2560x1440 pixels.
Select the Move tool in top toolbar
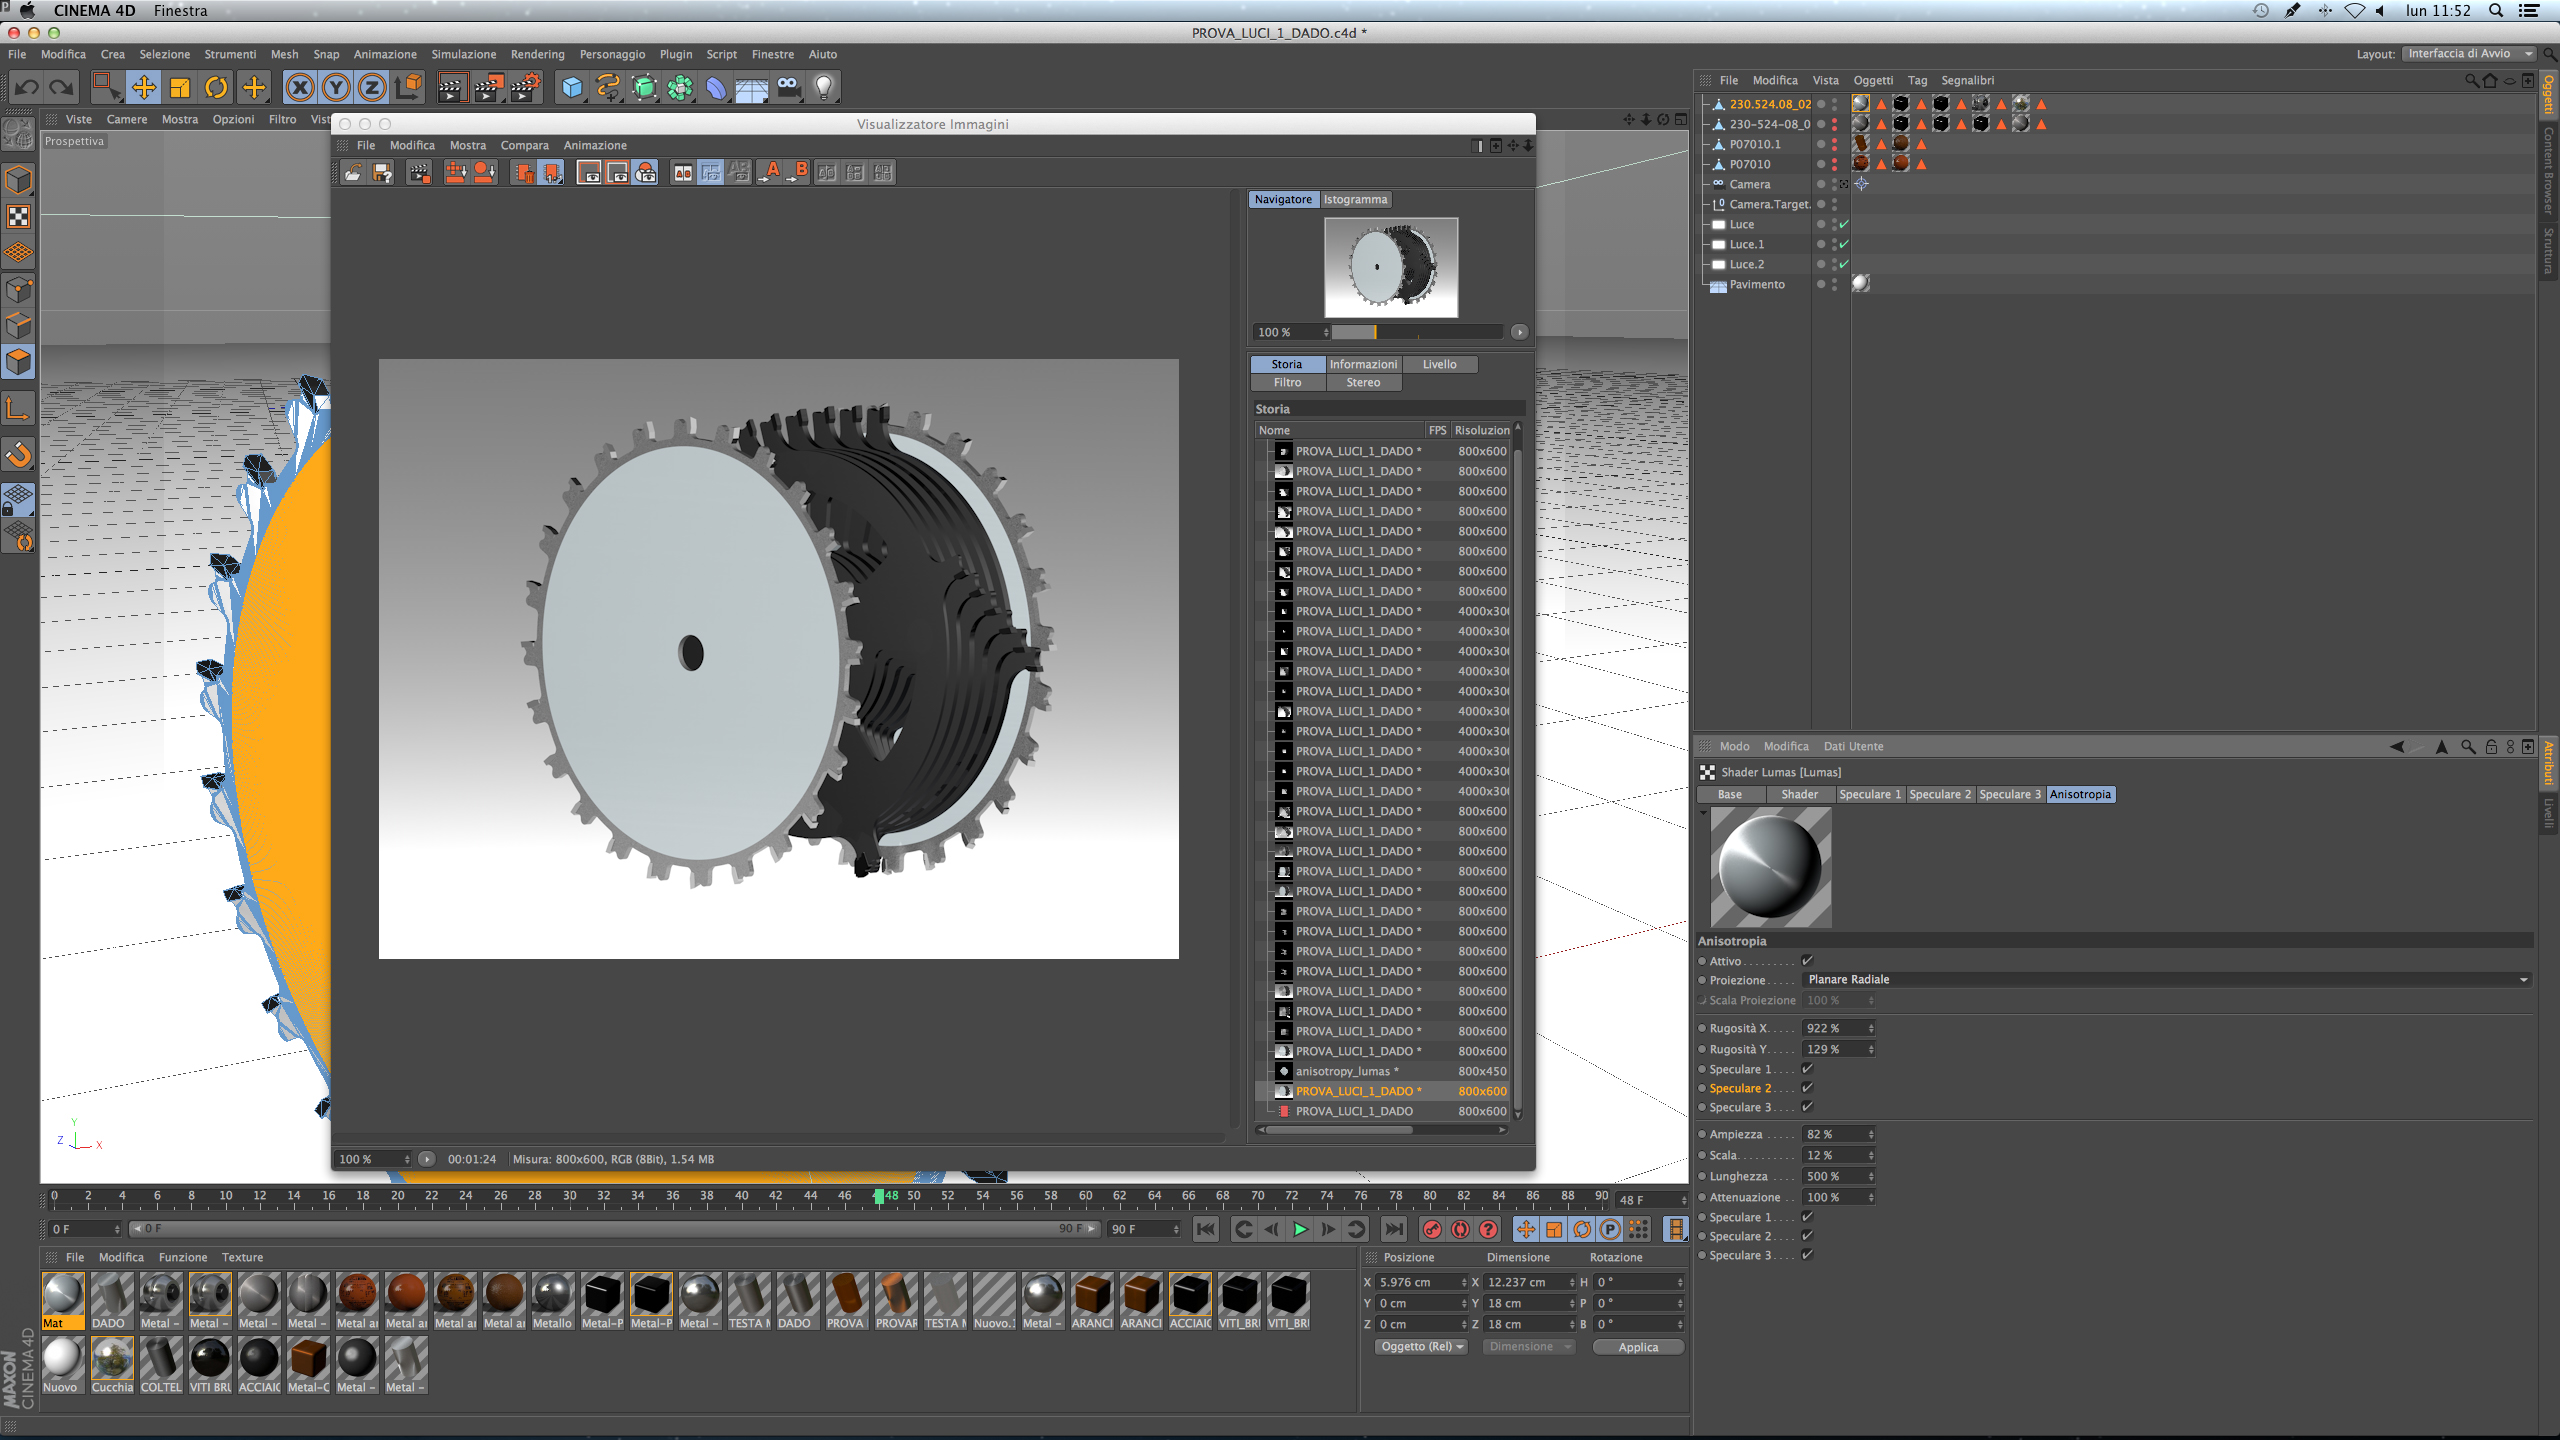tap(143, 88)
